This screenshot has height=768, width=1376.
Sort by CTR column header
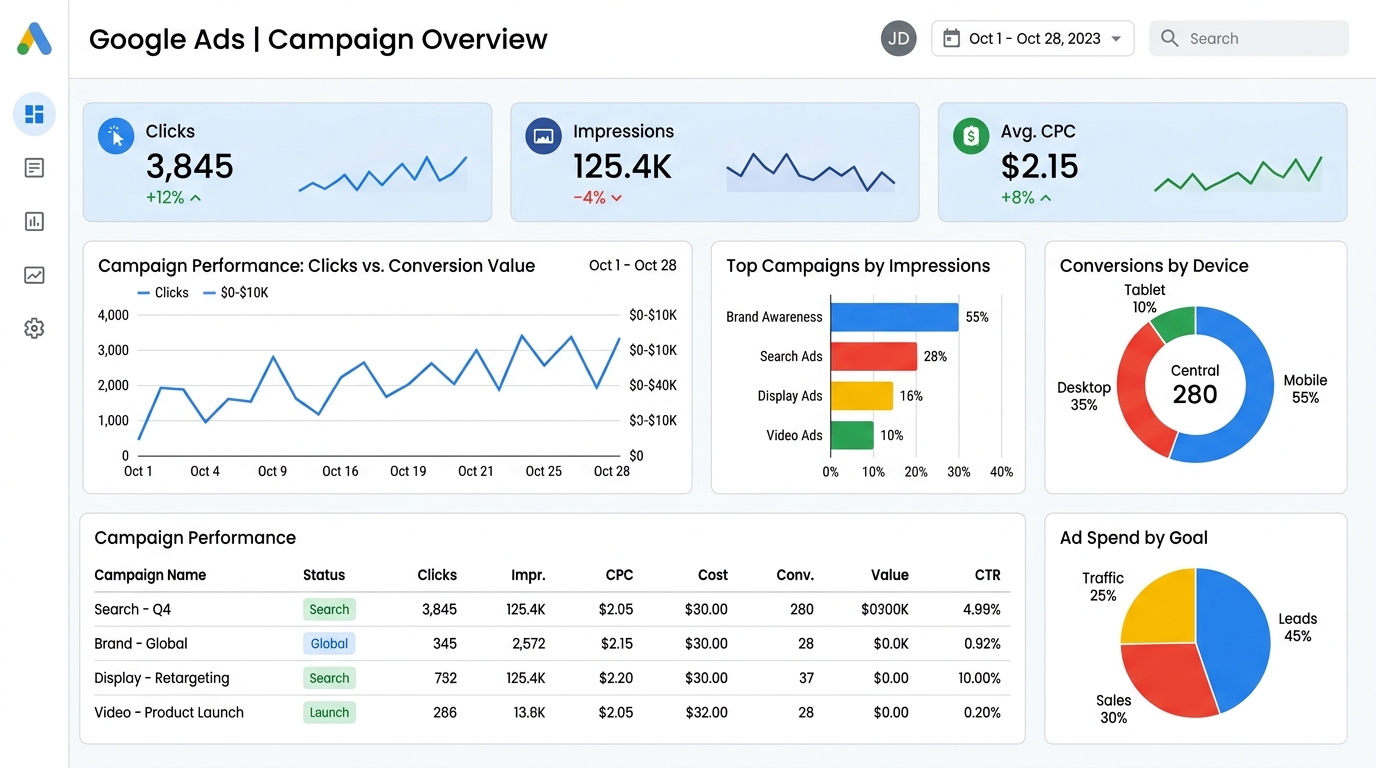click(x=987, y=575)
